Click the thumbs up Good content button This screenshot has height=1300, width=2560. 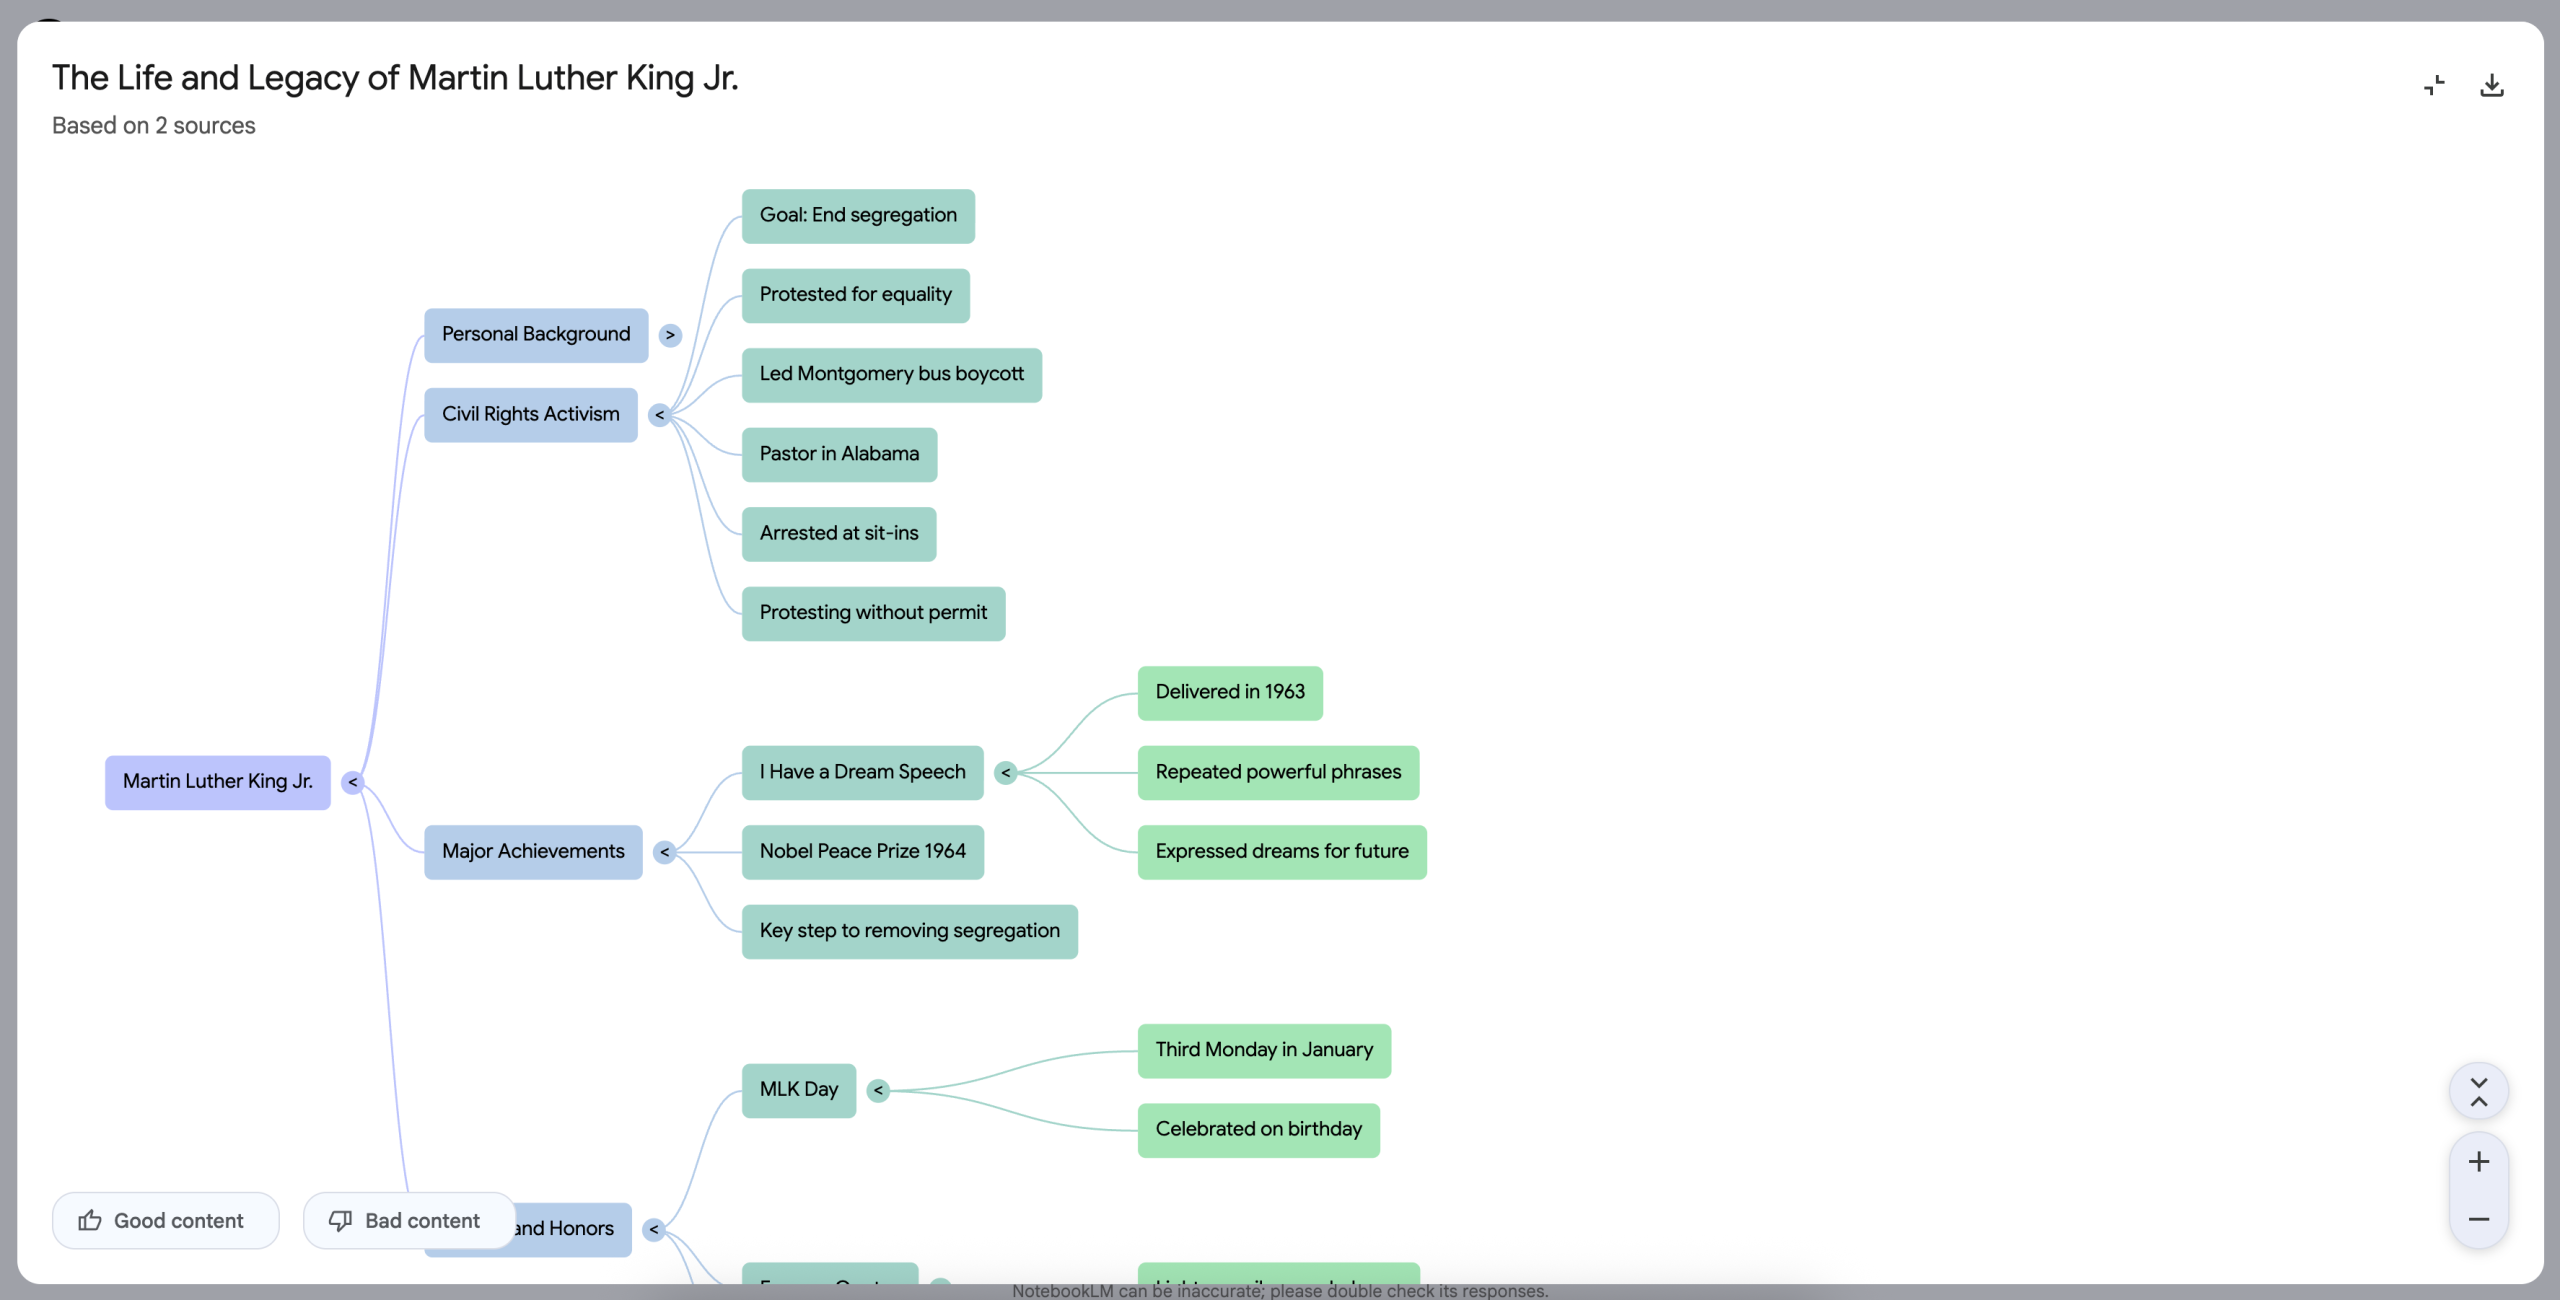165,1220
